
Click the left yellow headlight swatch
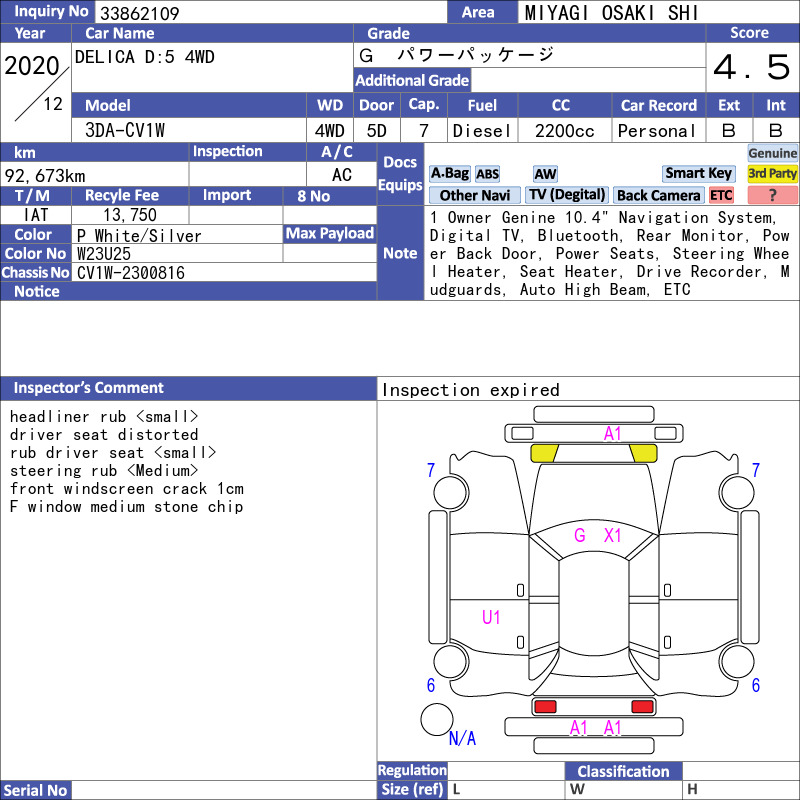tap(544, 453)
